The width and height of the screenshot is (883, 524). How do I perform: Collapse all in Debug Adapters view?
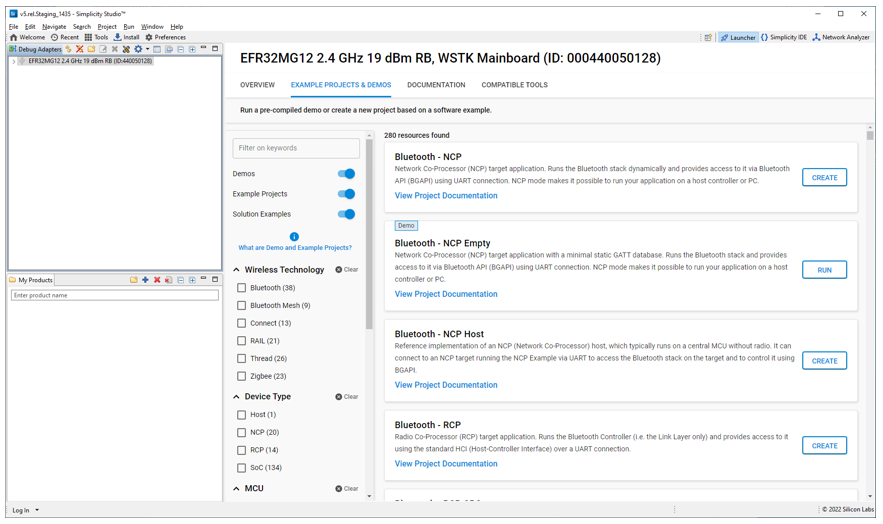point(180,50)
